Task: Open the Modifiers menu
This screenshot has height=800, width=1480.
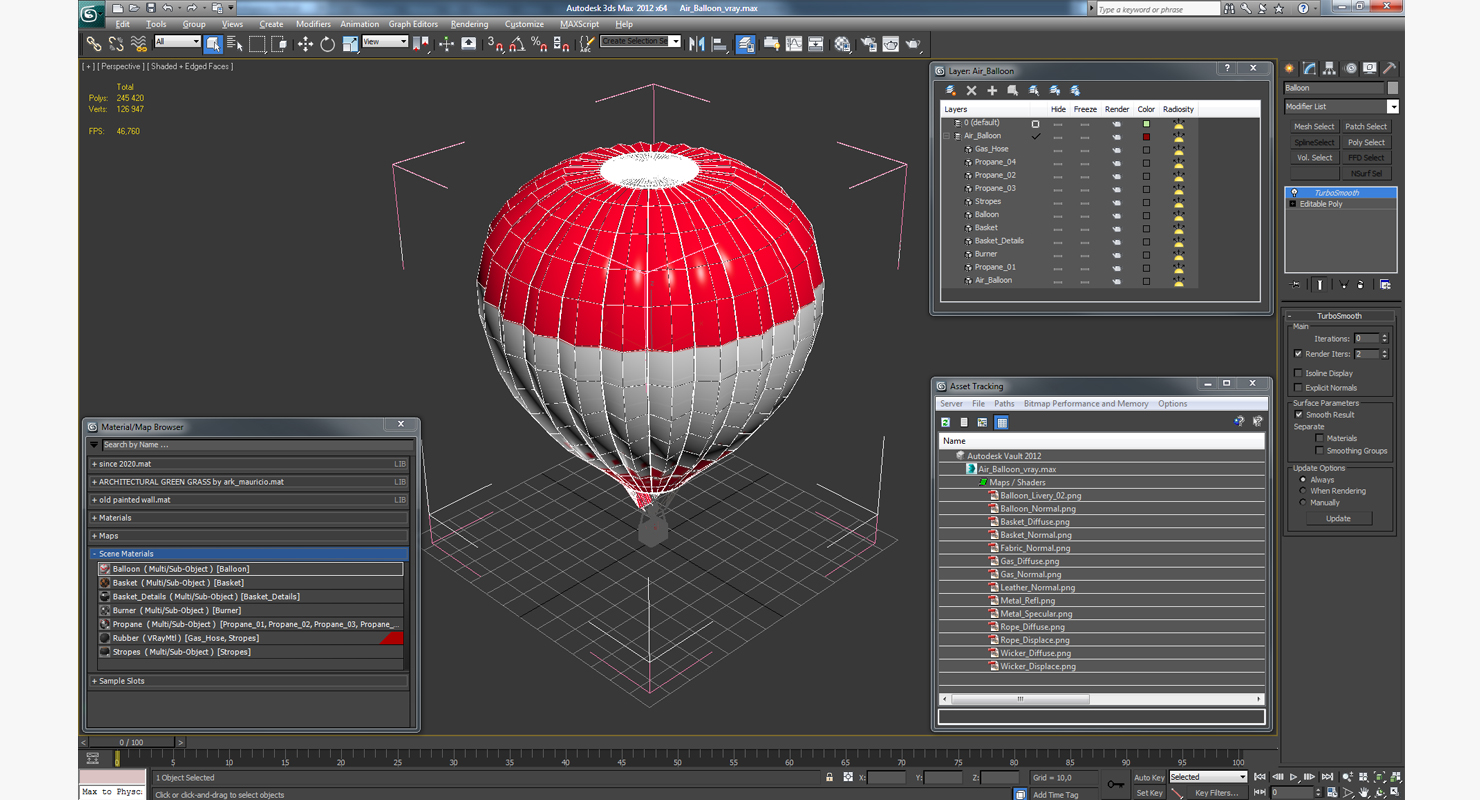Action: 313,24
